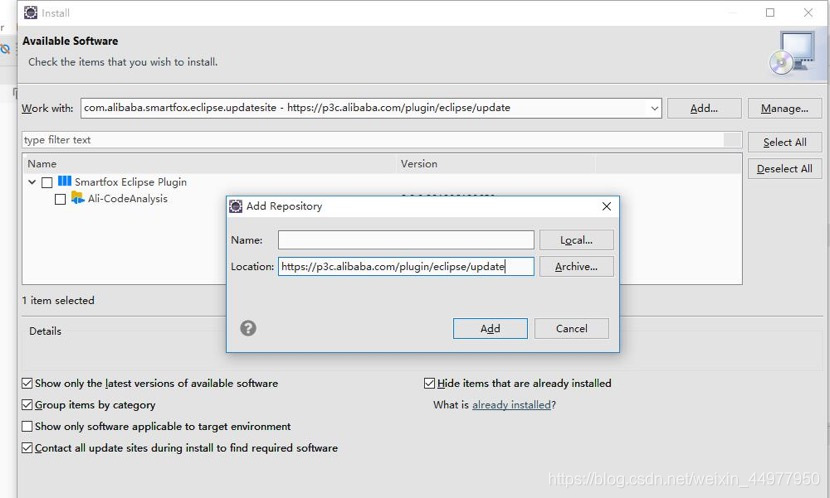The width and height of the screenshot is (830, 498).
Task: Check the Ali-CodeAnalysis checkbox
Action: (x=60, y=199)
